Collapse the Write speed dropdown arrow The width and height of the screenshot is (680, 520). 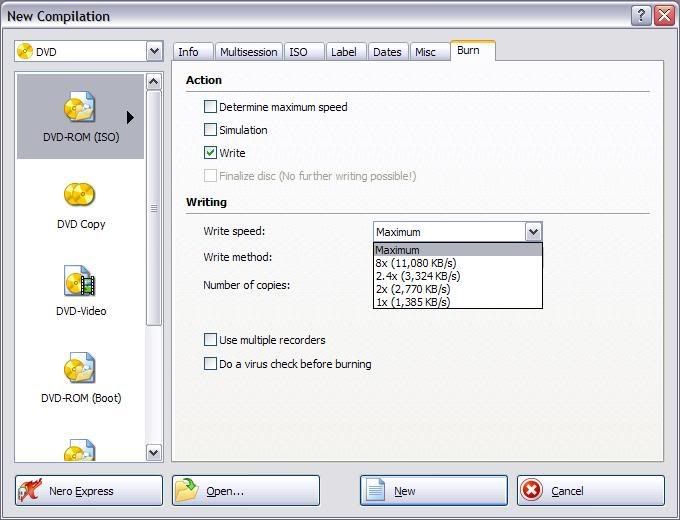(533, 232)
